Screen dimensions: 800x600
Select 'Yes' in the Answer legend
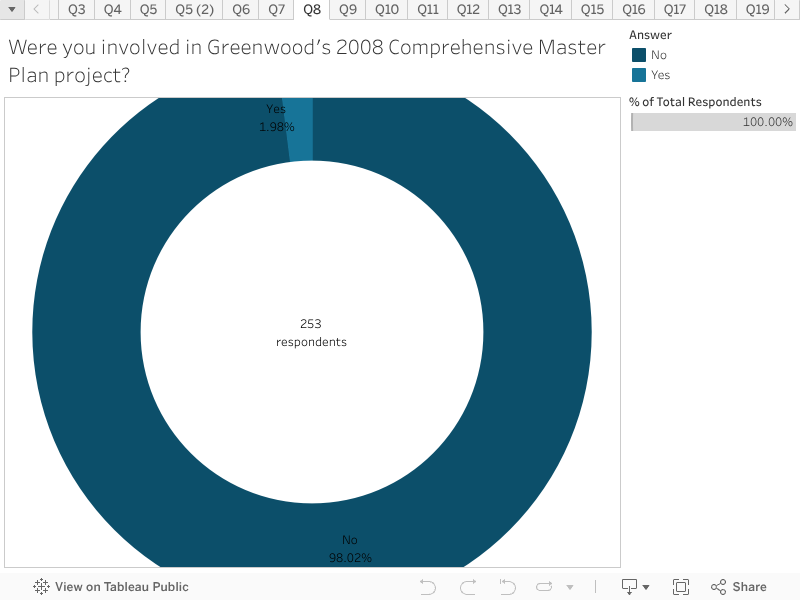[x=660, y=75]
